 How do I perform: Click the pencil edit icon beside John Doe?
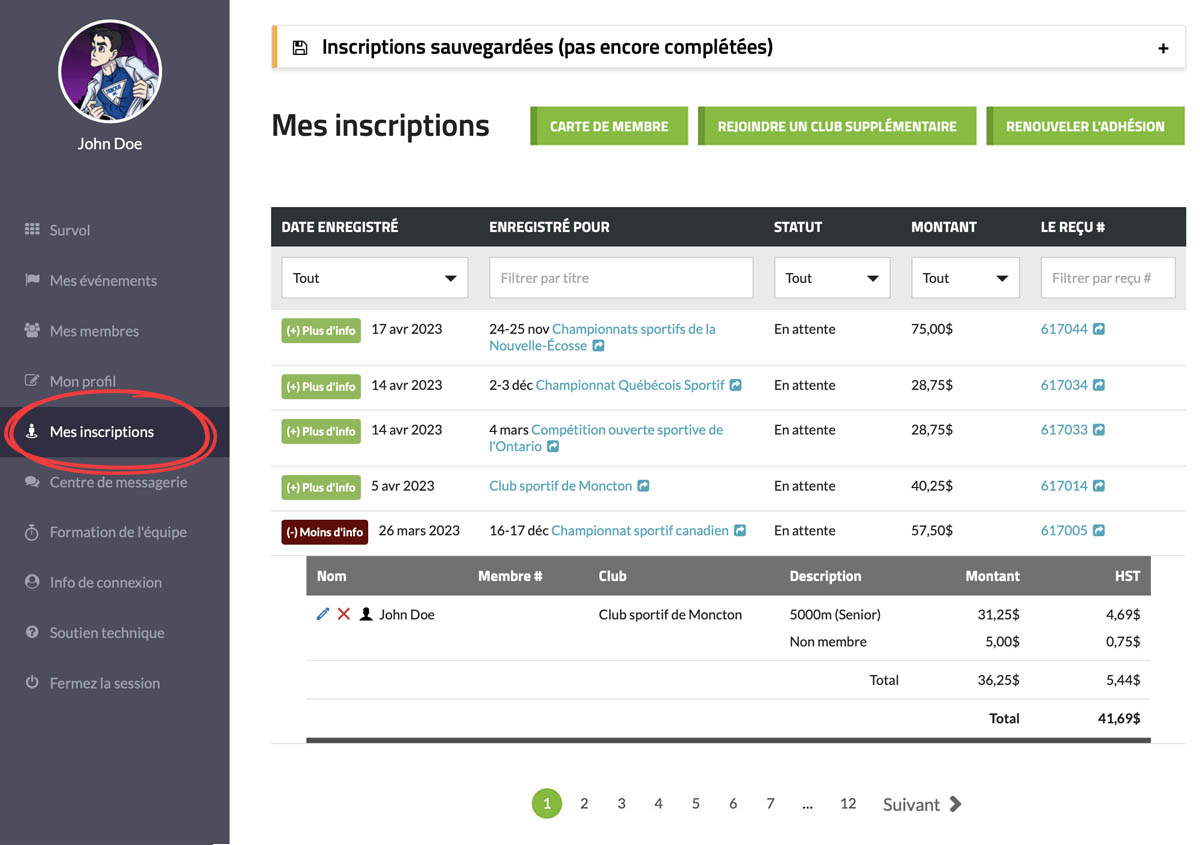[322, 614]
